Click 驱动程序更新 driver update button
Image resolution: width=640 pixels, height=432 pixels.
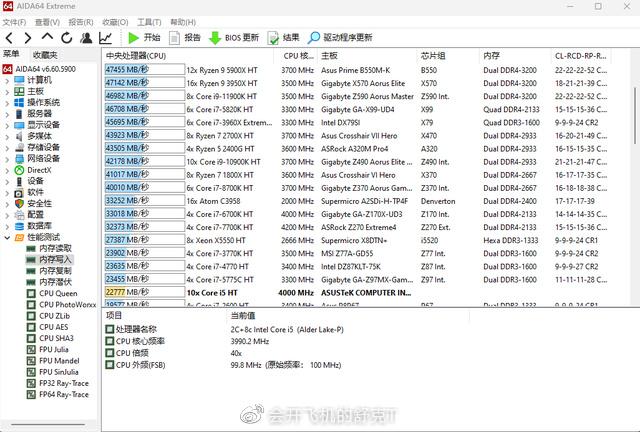340,38
